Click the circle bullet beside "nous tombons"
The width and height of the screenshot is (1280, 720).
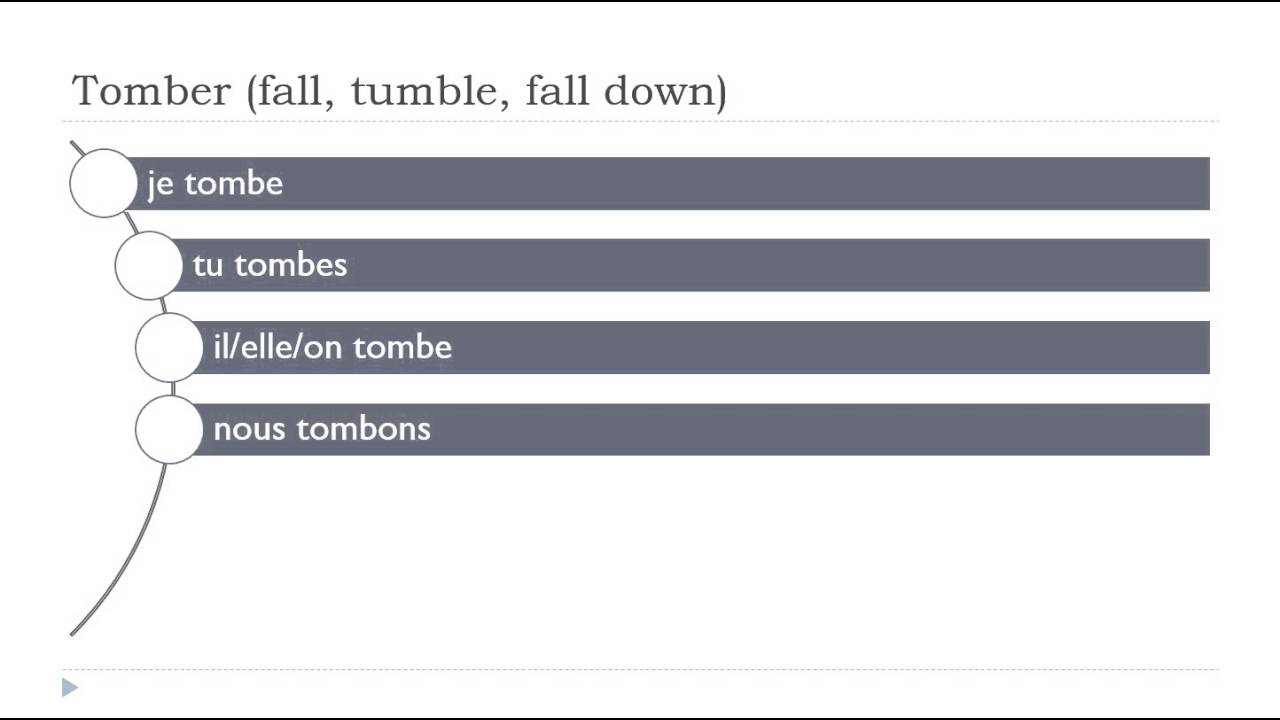pos(168,429)
